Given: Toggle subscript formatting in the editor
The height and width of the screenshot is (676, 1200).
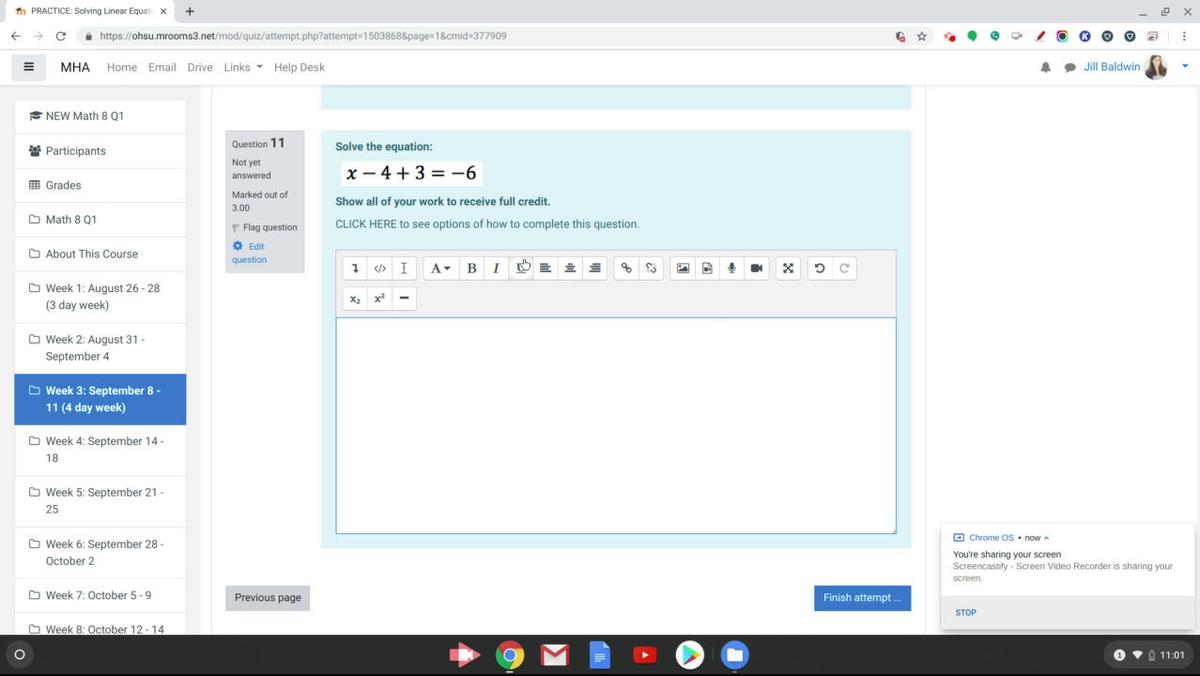Looking at the screenshot, I should click(354, 298).
